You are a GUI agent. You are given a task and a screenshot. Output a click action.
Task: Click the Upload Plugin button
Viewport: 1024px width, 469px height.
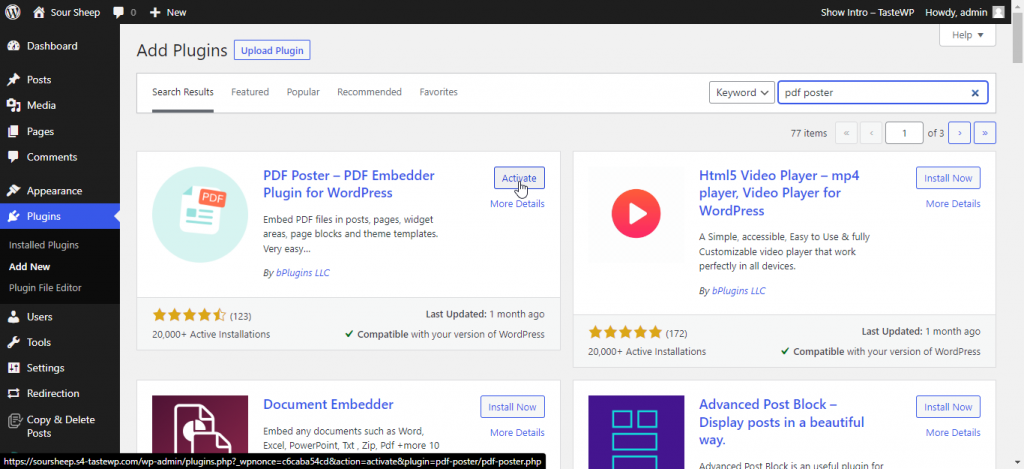point(272,50)
